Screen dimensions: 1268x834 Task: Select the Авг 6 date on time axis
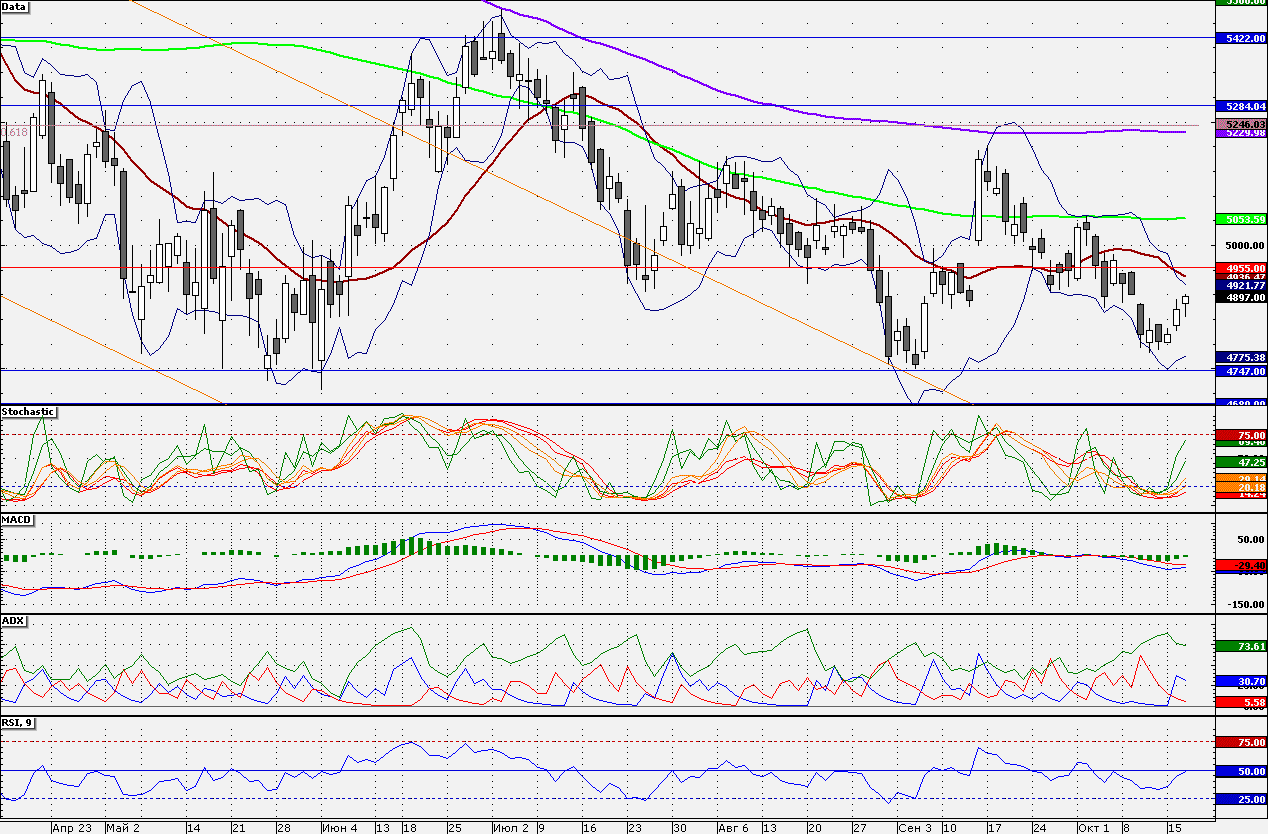coord(733,828)
